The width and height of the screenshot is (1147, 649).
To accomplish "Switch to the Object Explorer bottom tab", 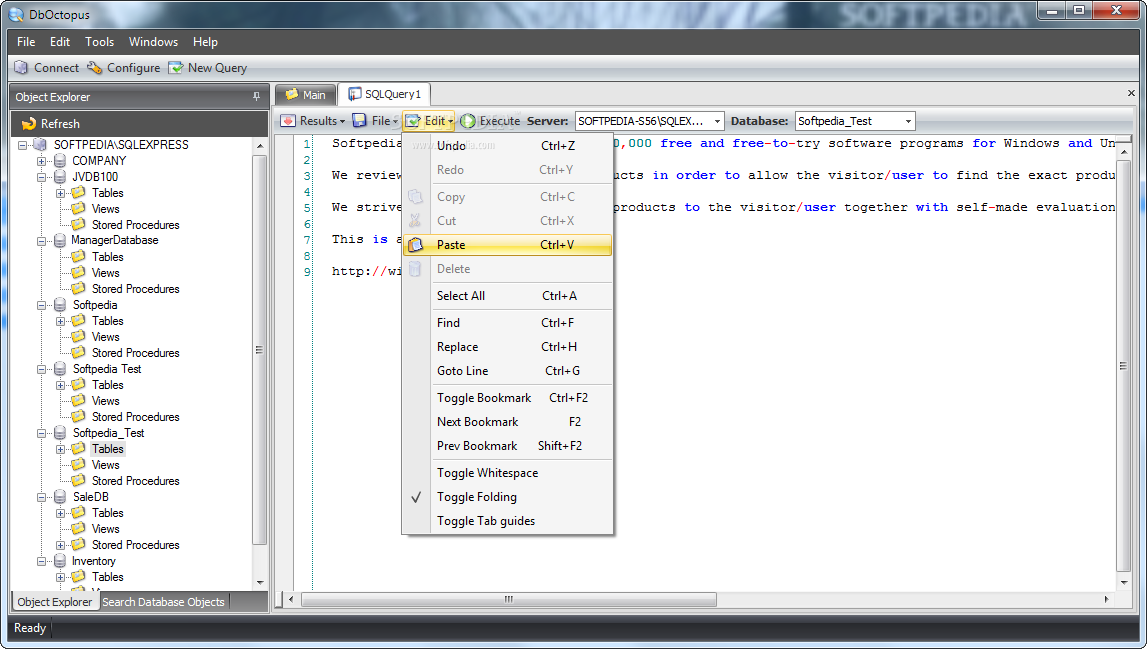I will point(55,601).
